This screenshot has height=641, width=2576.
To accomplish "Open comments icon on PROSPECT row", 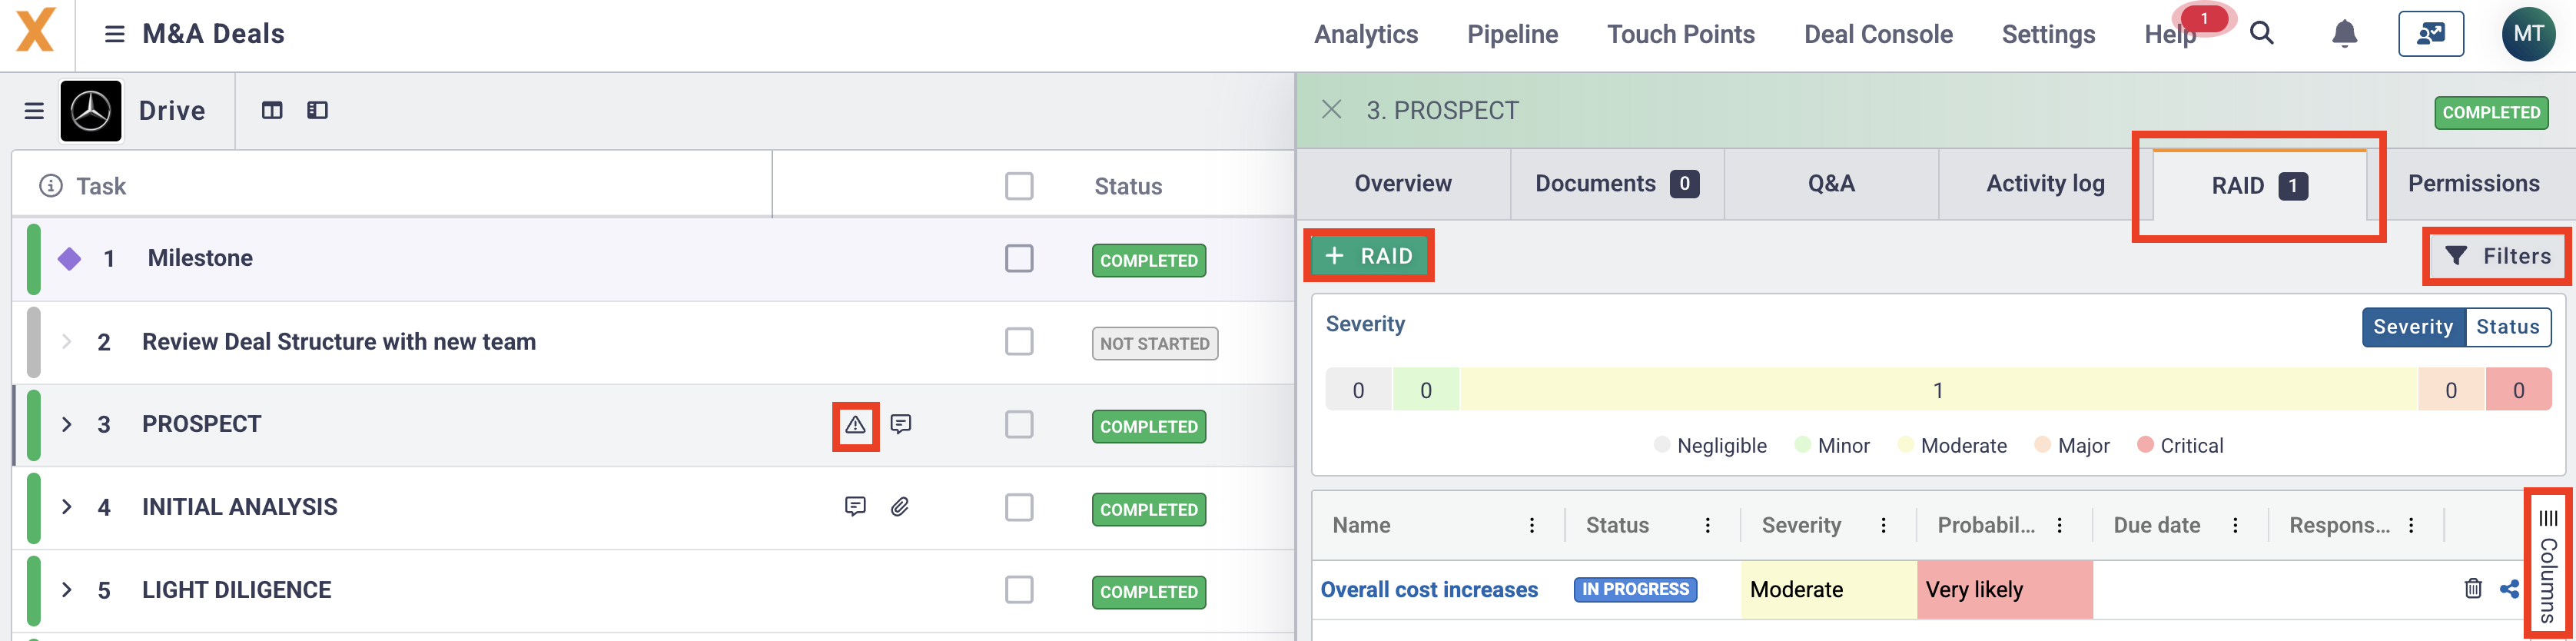I will [901, 425].
